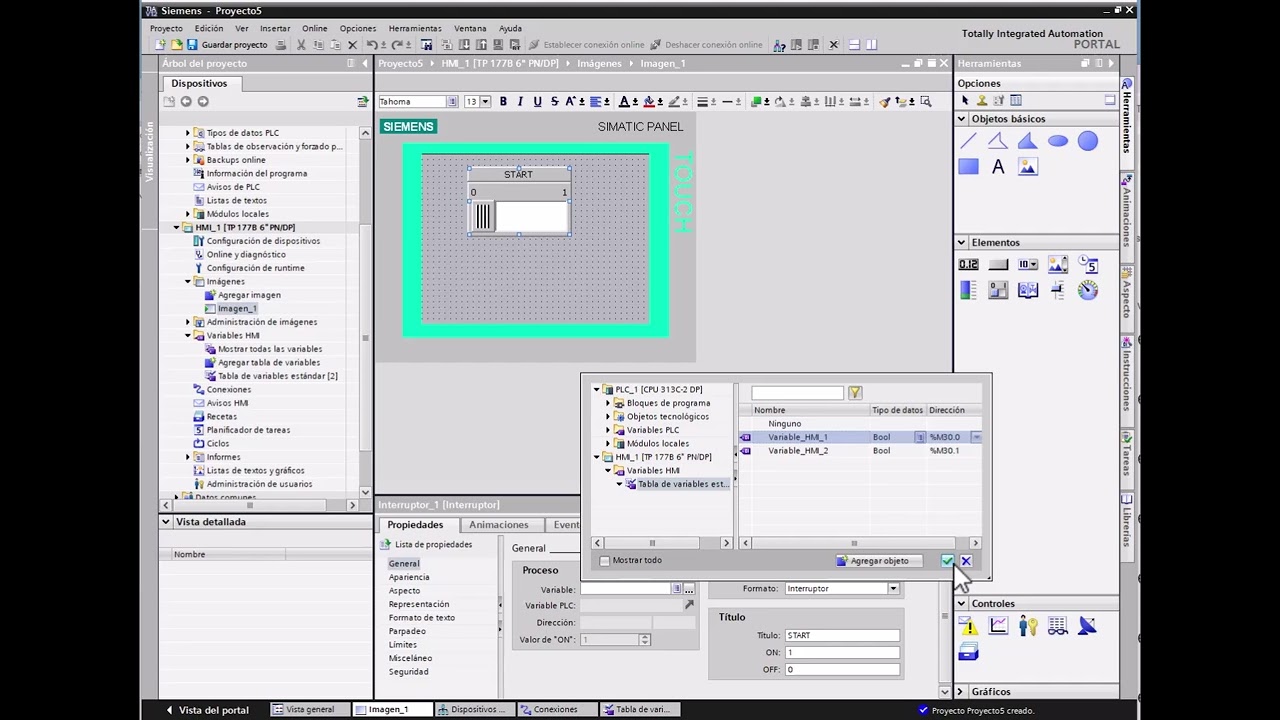Screen dimensions: 1280x720
Task: Collapse the Objetos básicos section
Action: coord(962,119)
